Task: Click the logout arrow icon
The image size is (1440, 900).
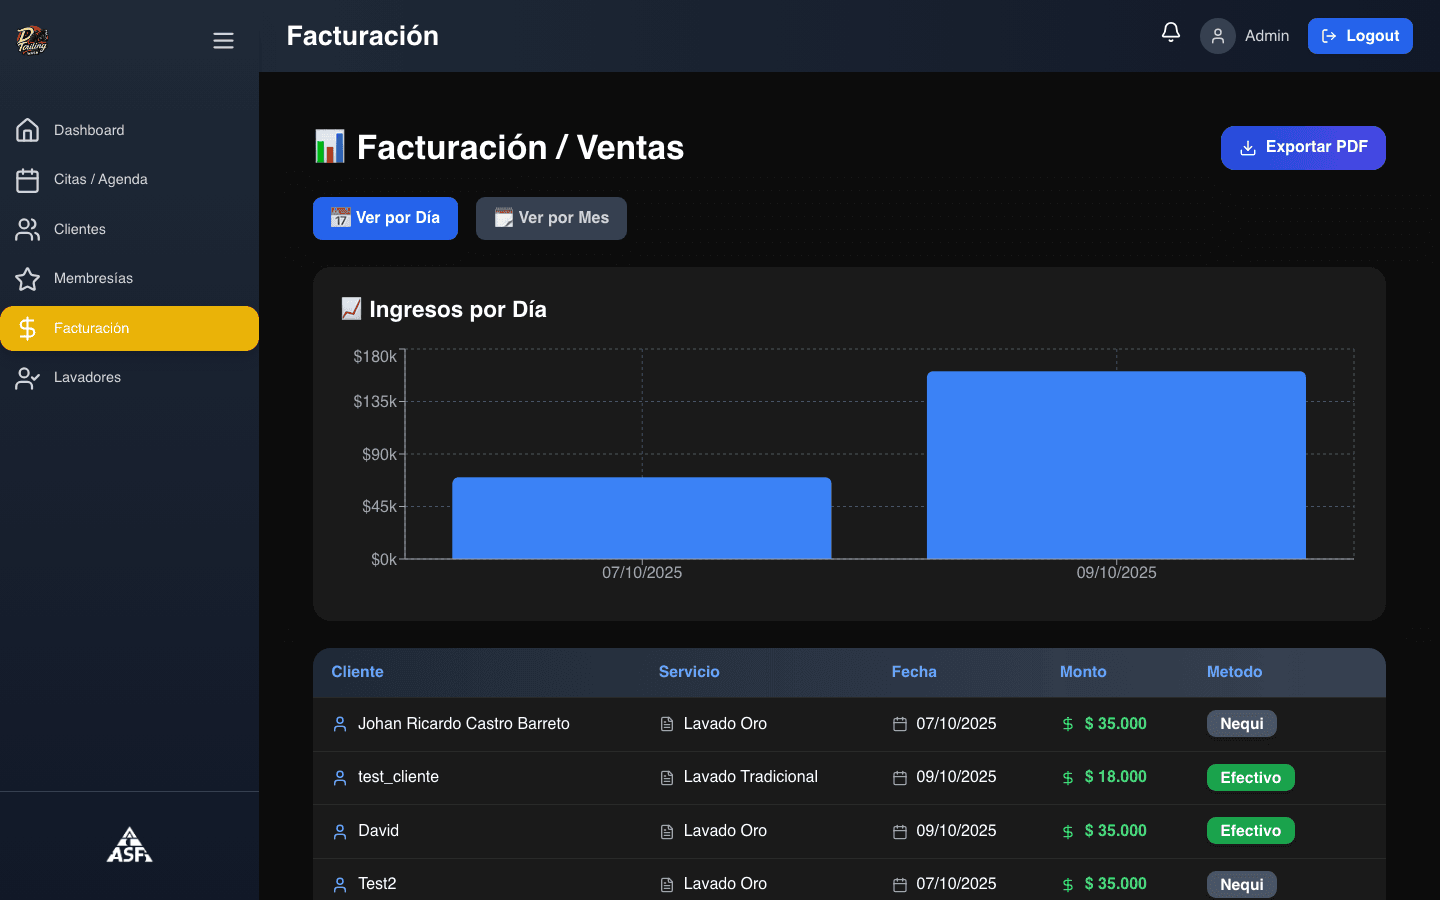Action: (1329, 36)
